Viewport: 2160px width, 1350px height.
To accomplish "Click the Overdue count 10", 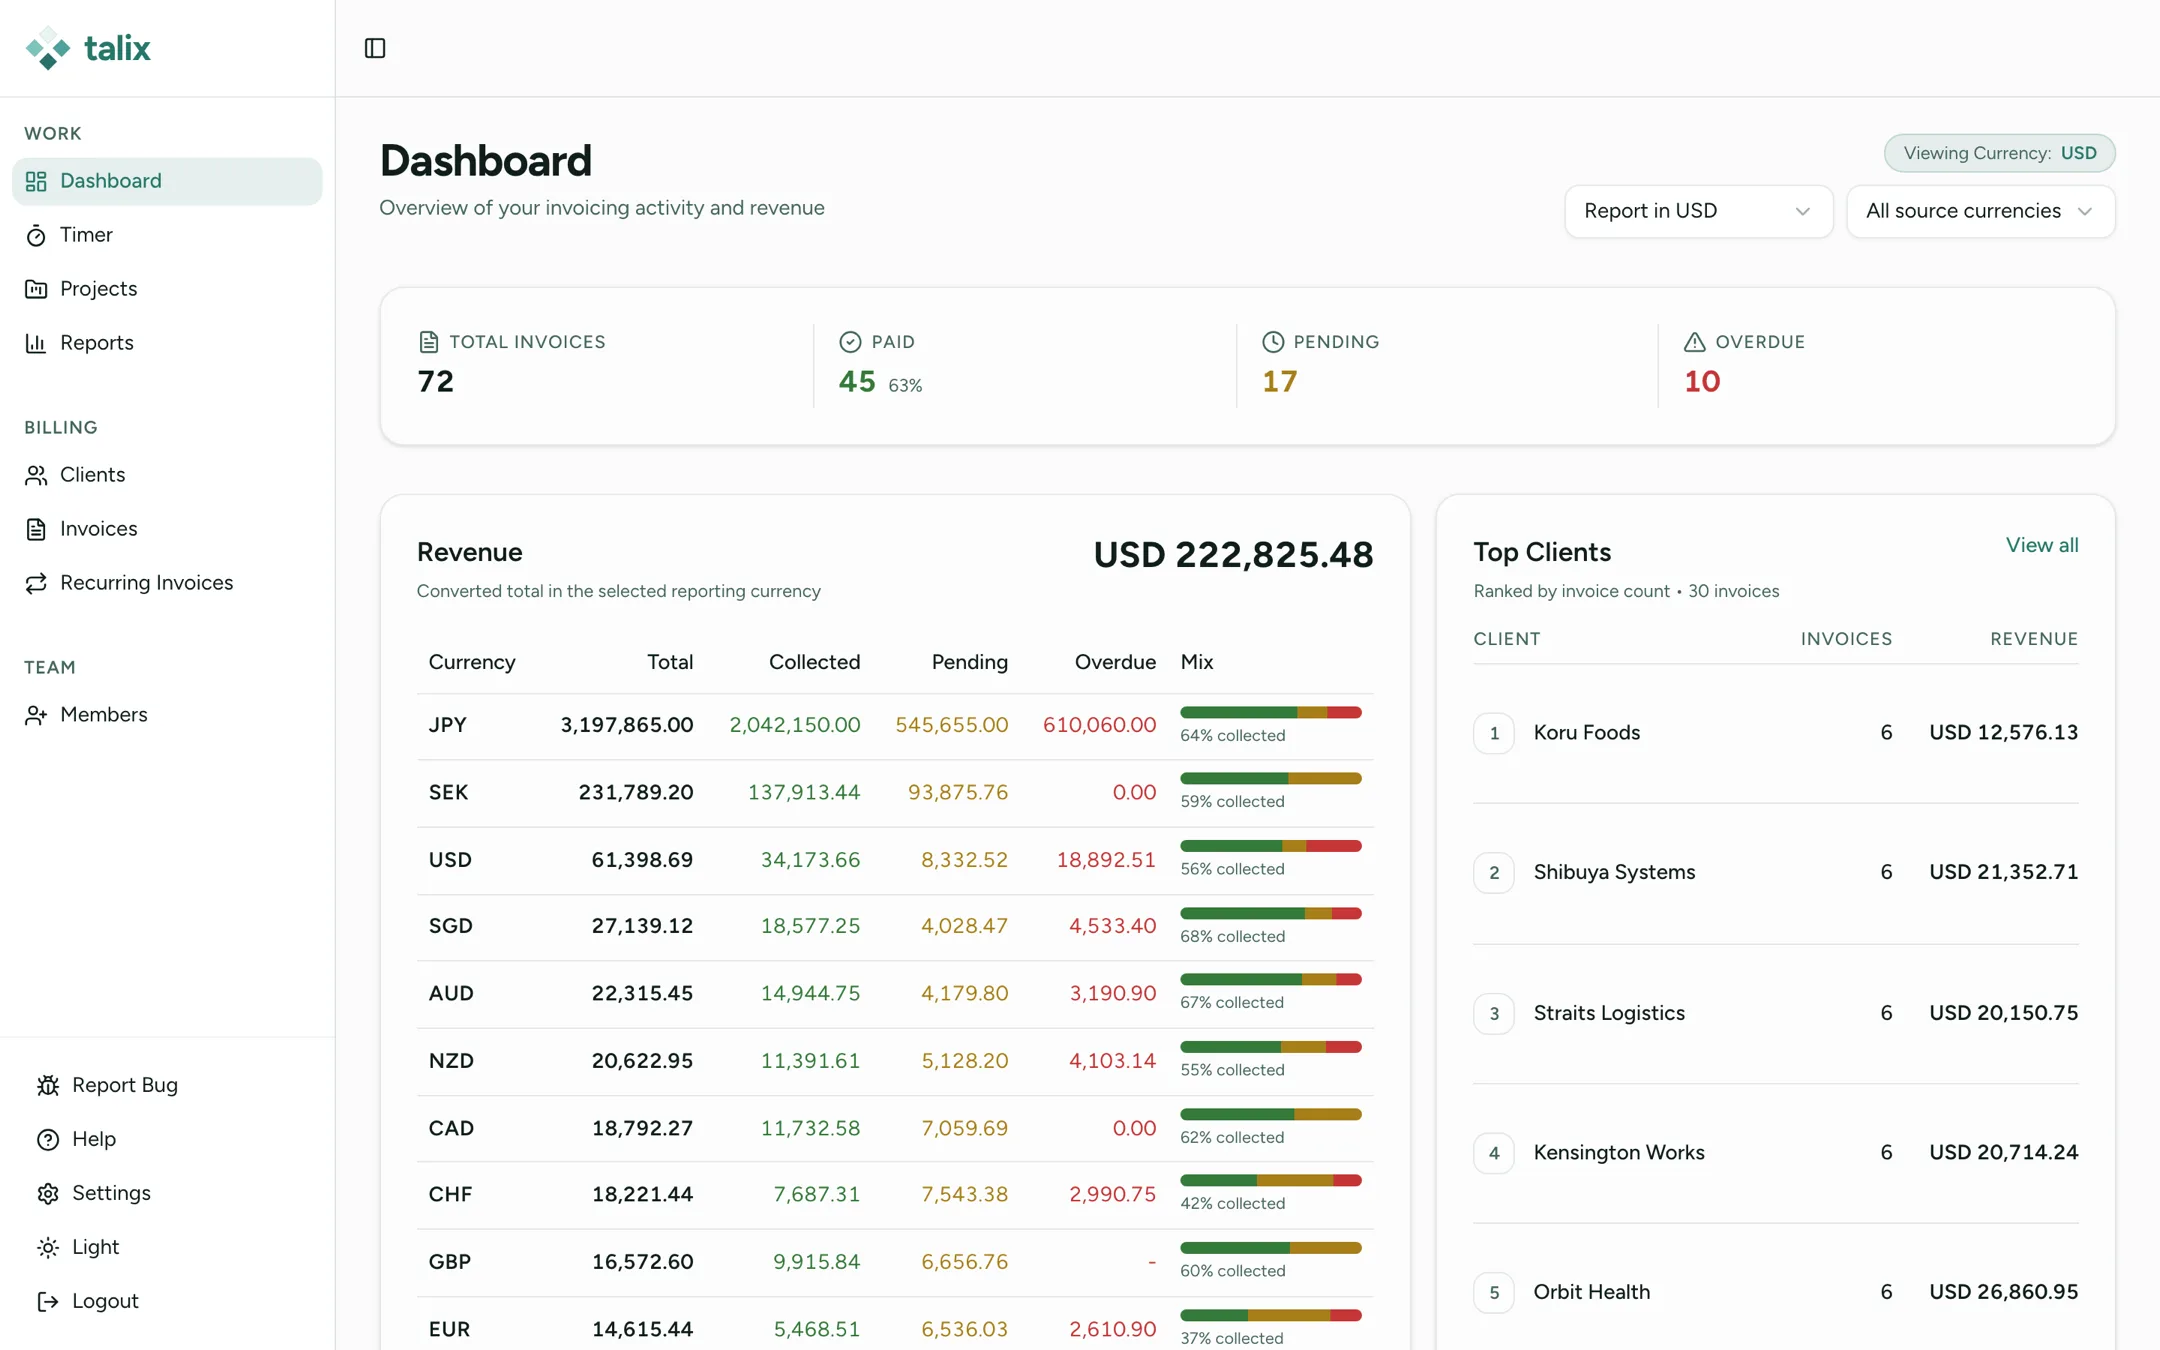I will pyautogui.click(x=1702, y=381).
